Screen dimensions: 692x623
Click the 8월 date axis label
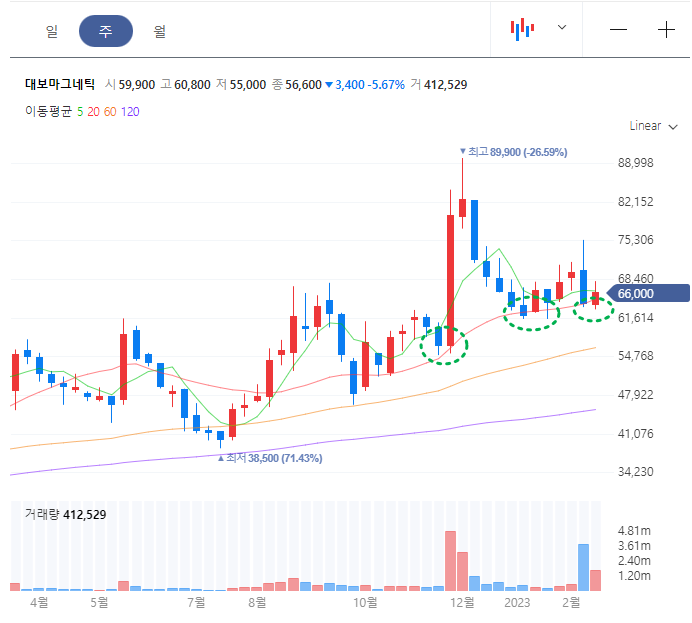pyautogui.click(x=257, y=602)
